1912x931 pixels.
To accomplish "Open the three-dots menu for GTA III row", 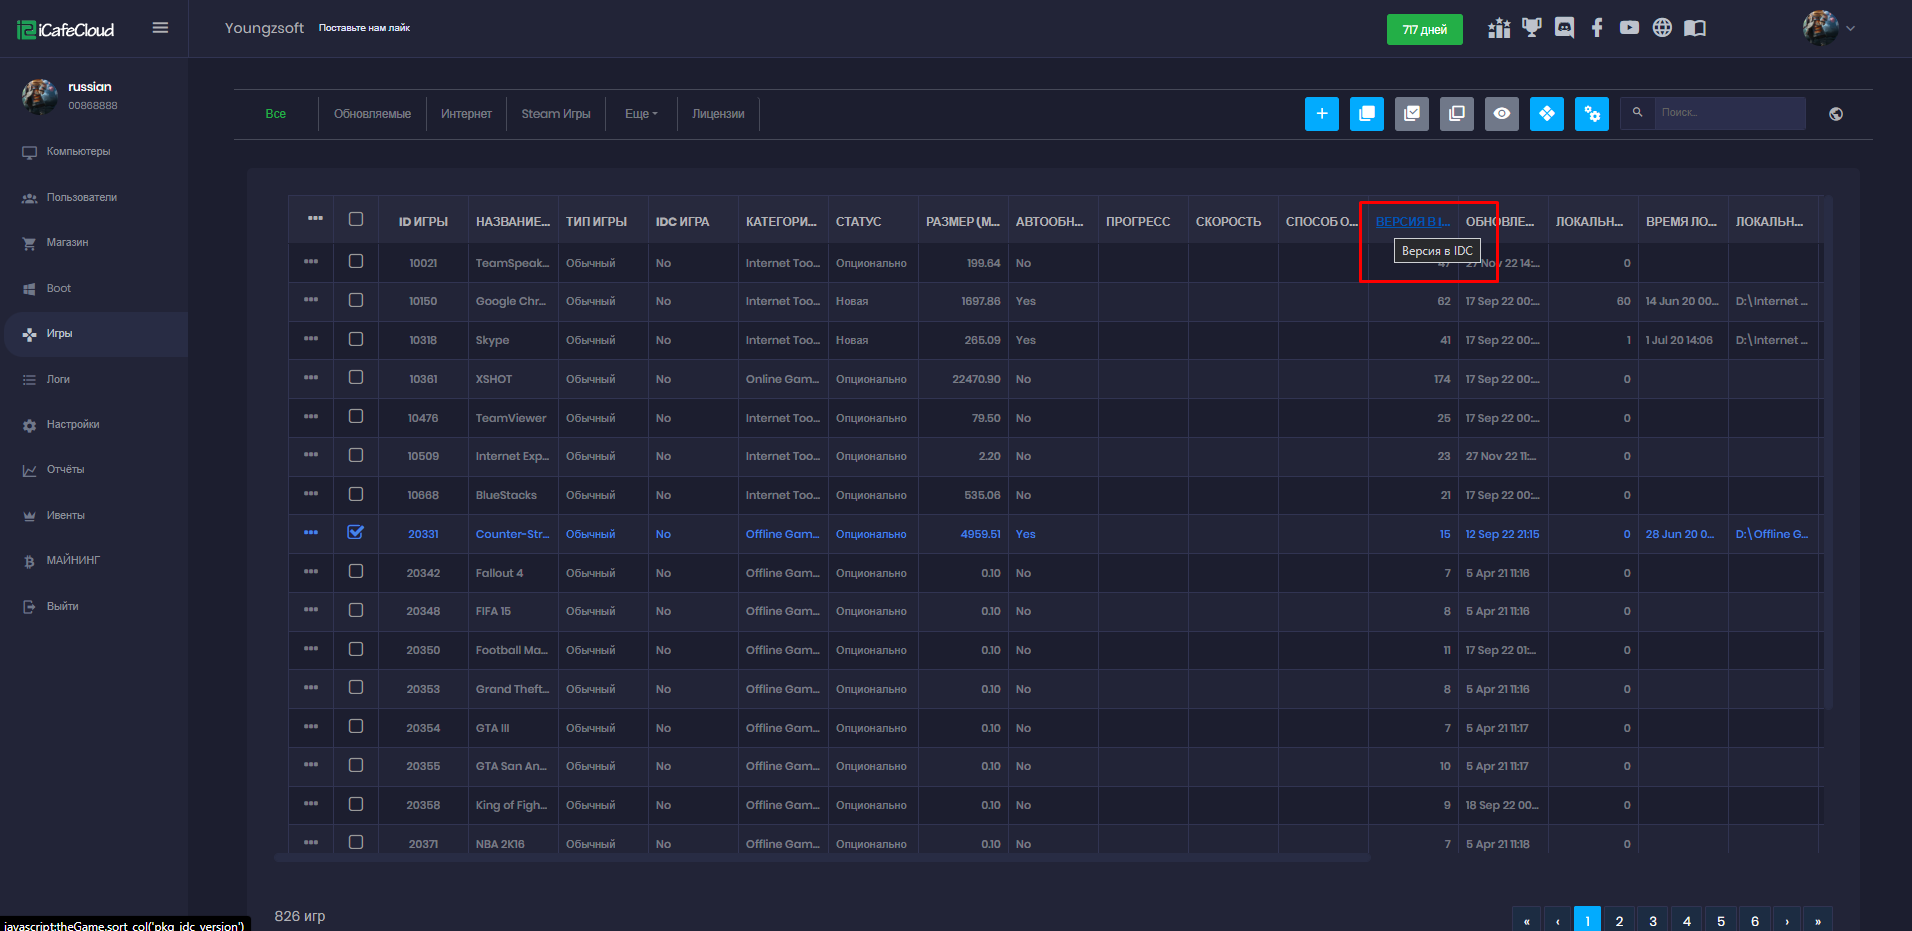I will point(311,727).
